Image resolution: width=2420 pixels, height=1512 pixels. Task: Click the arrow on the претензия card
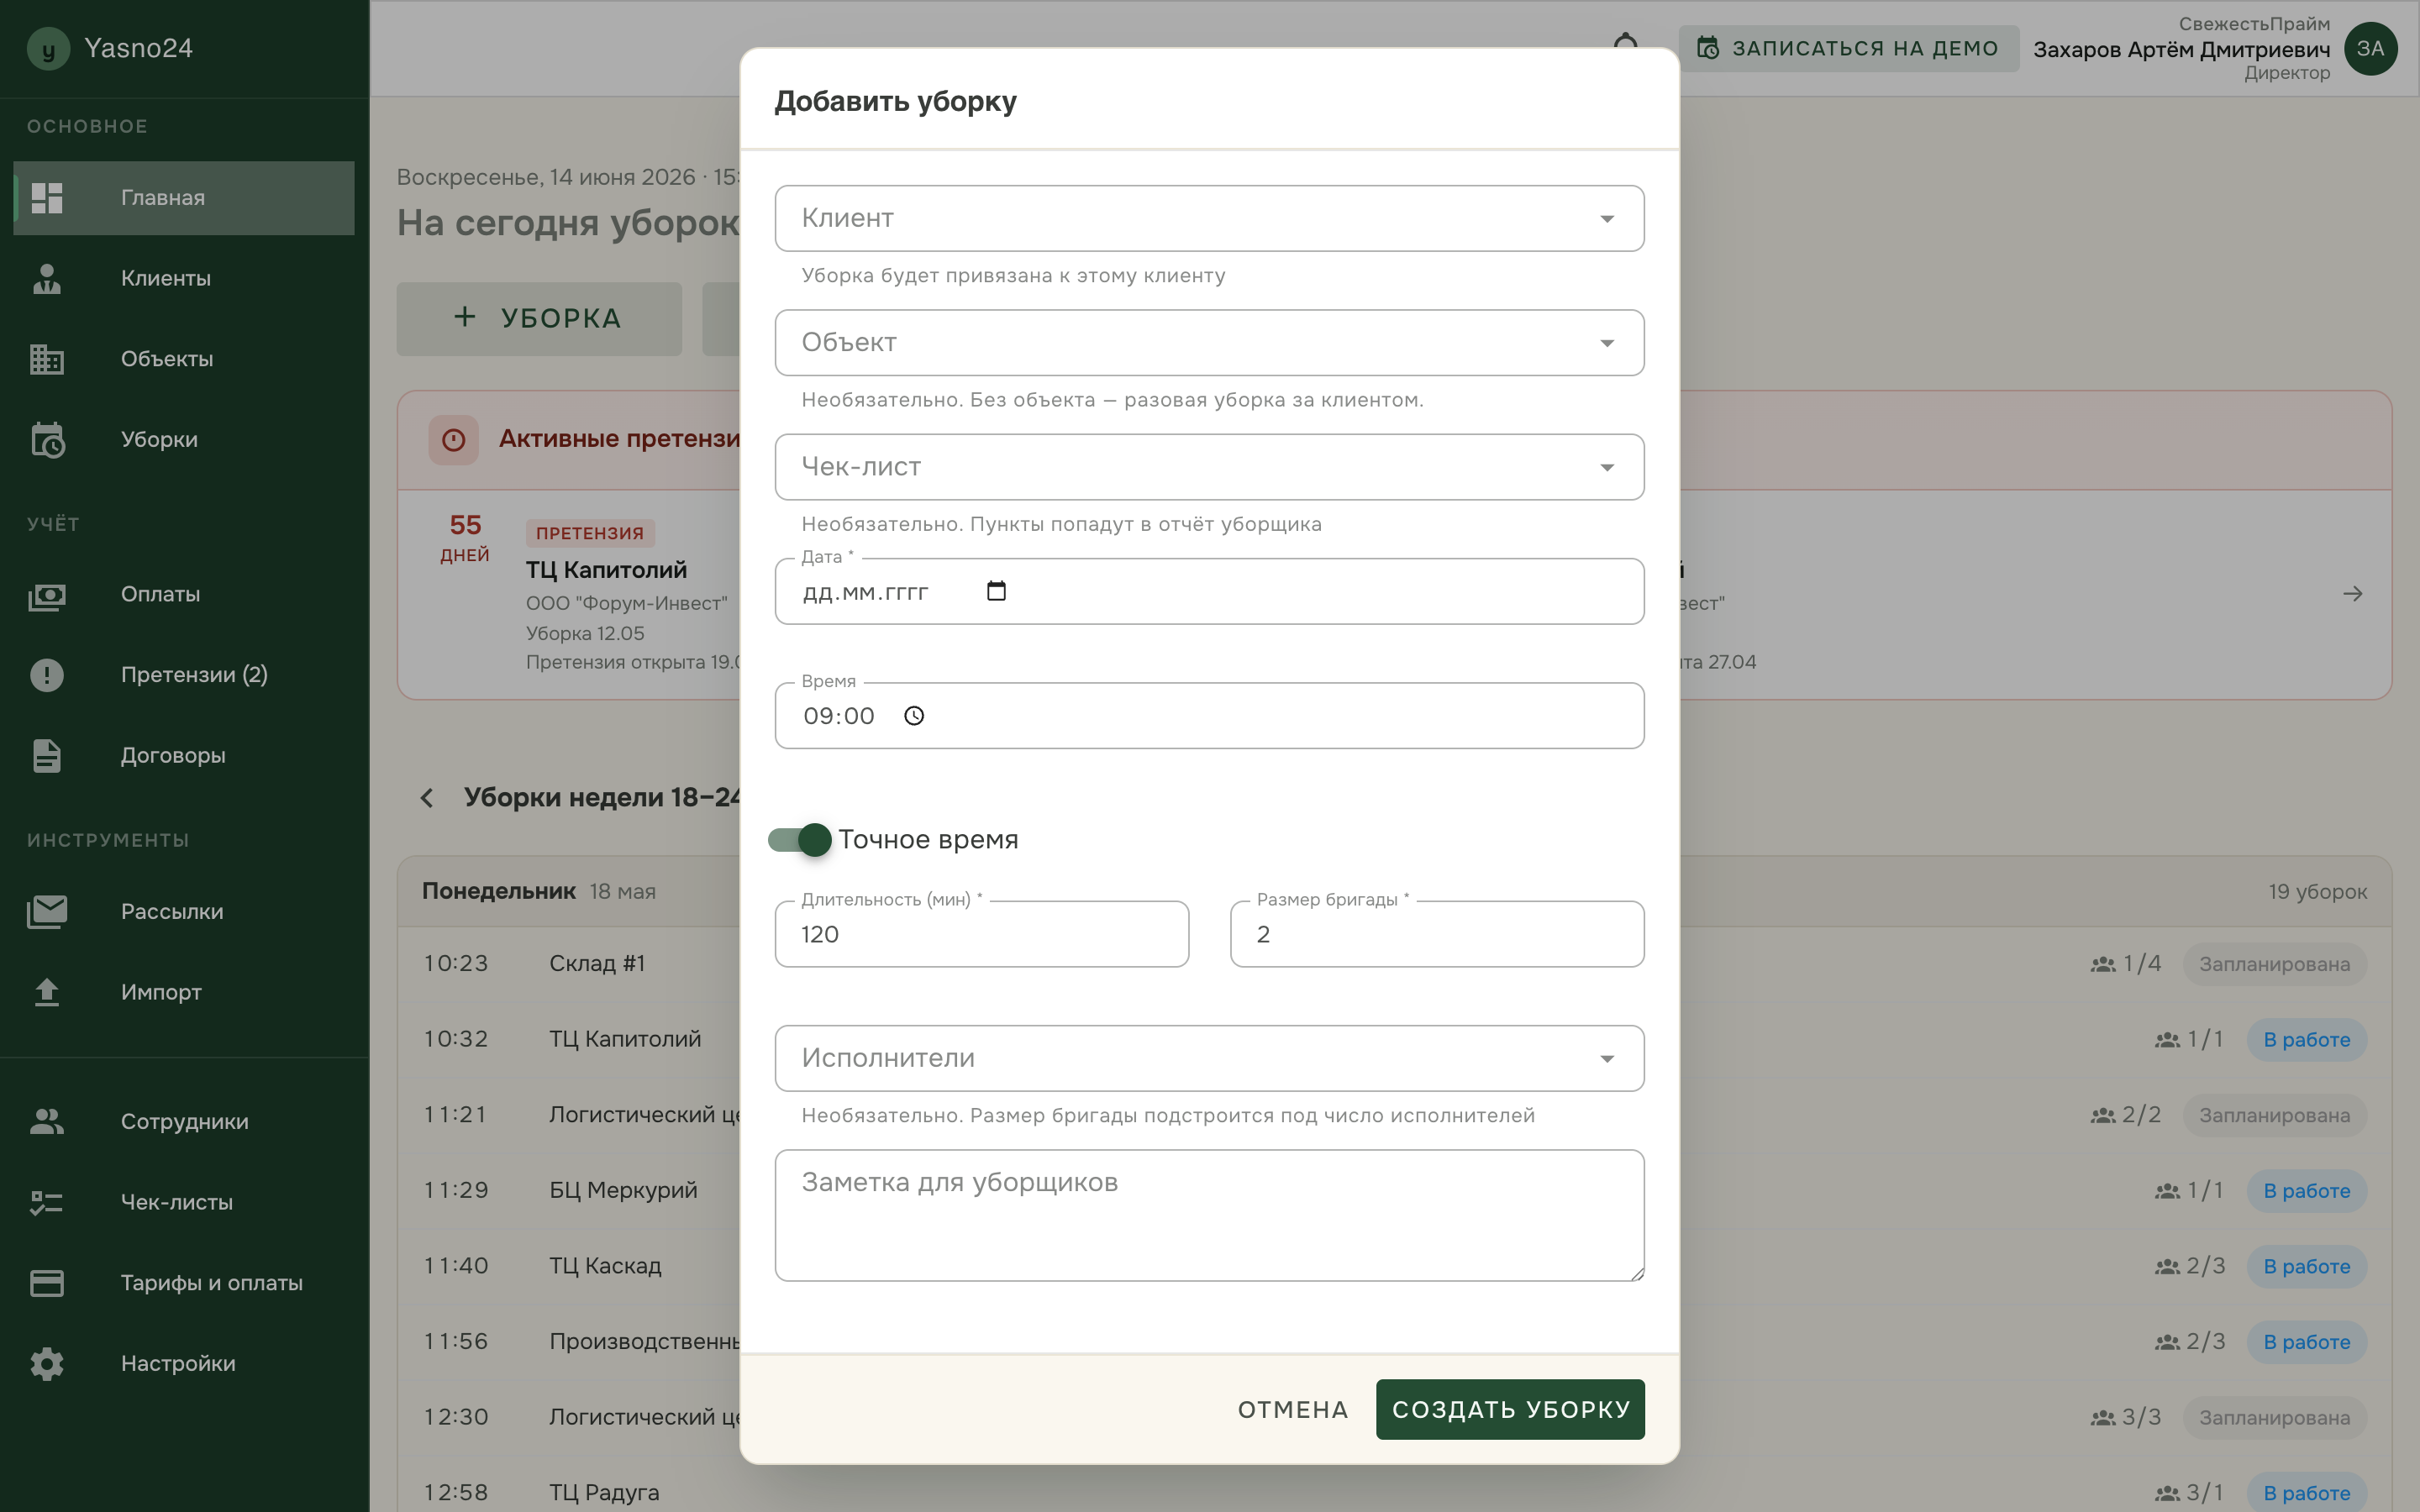pos(2352,594)
